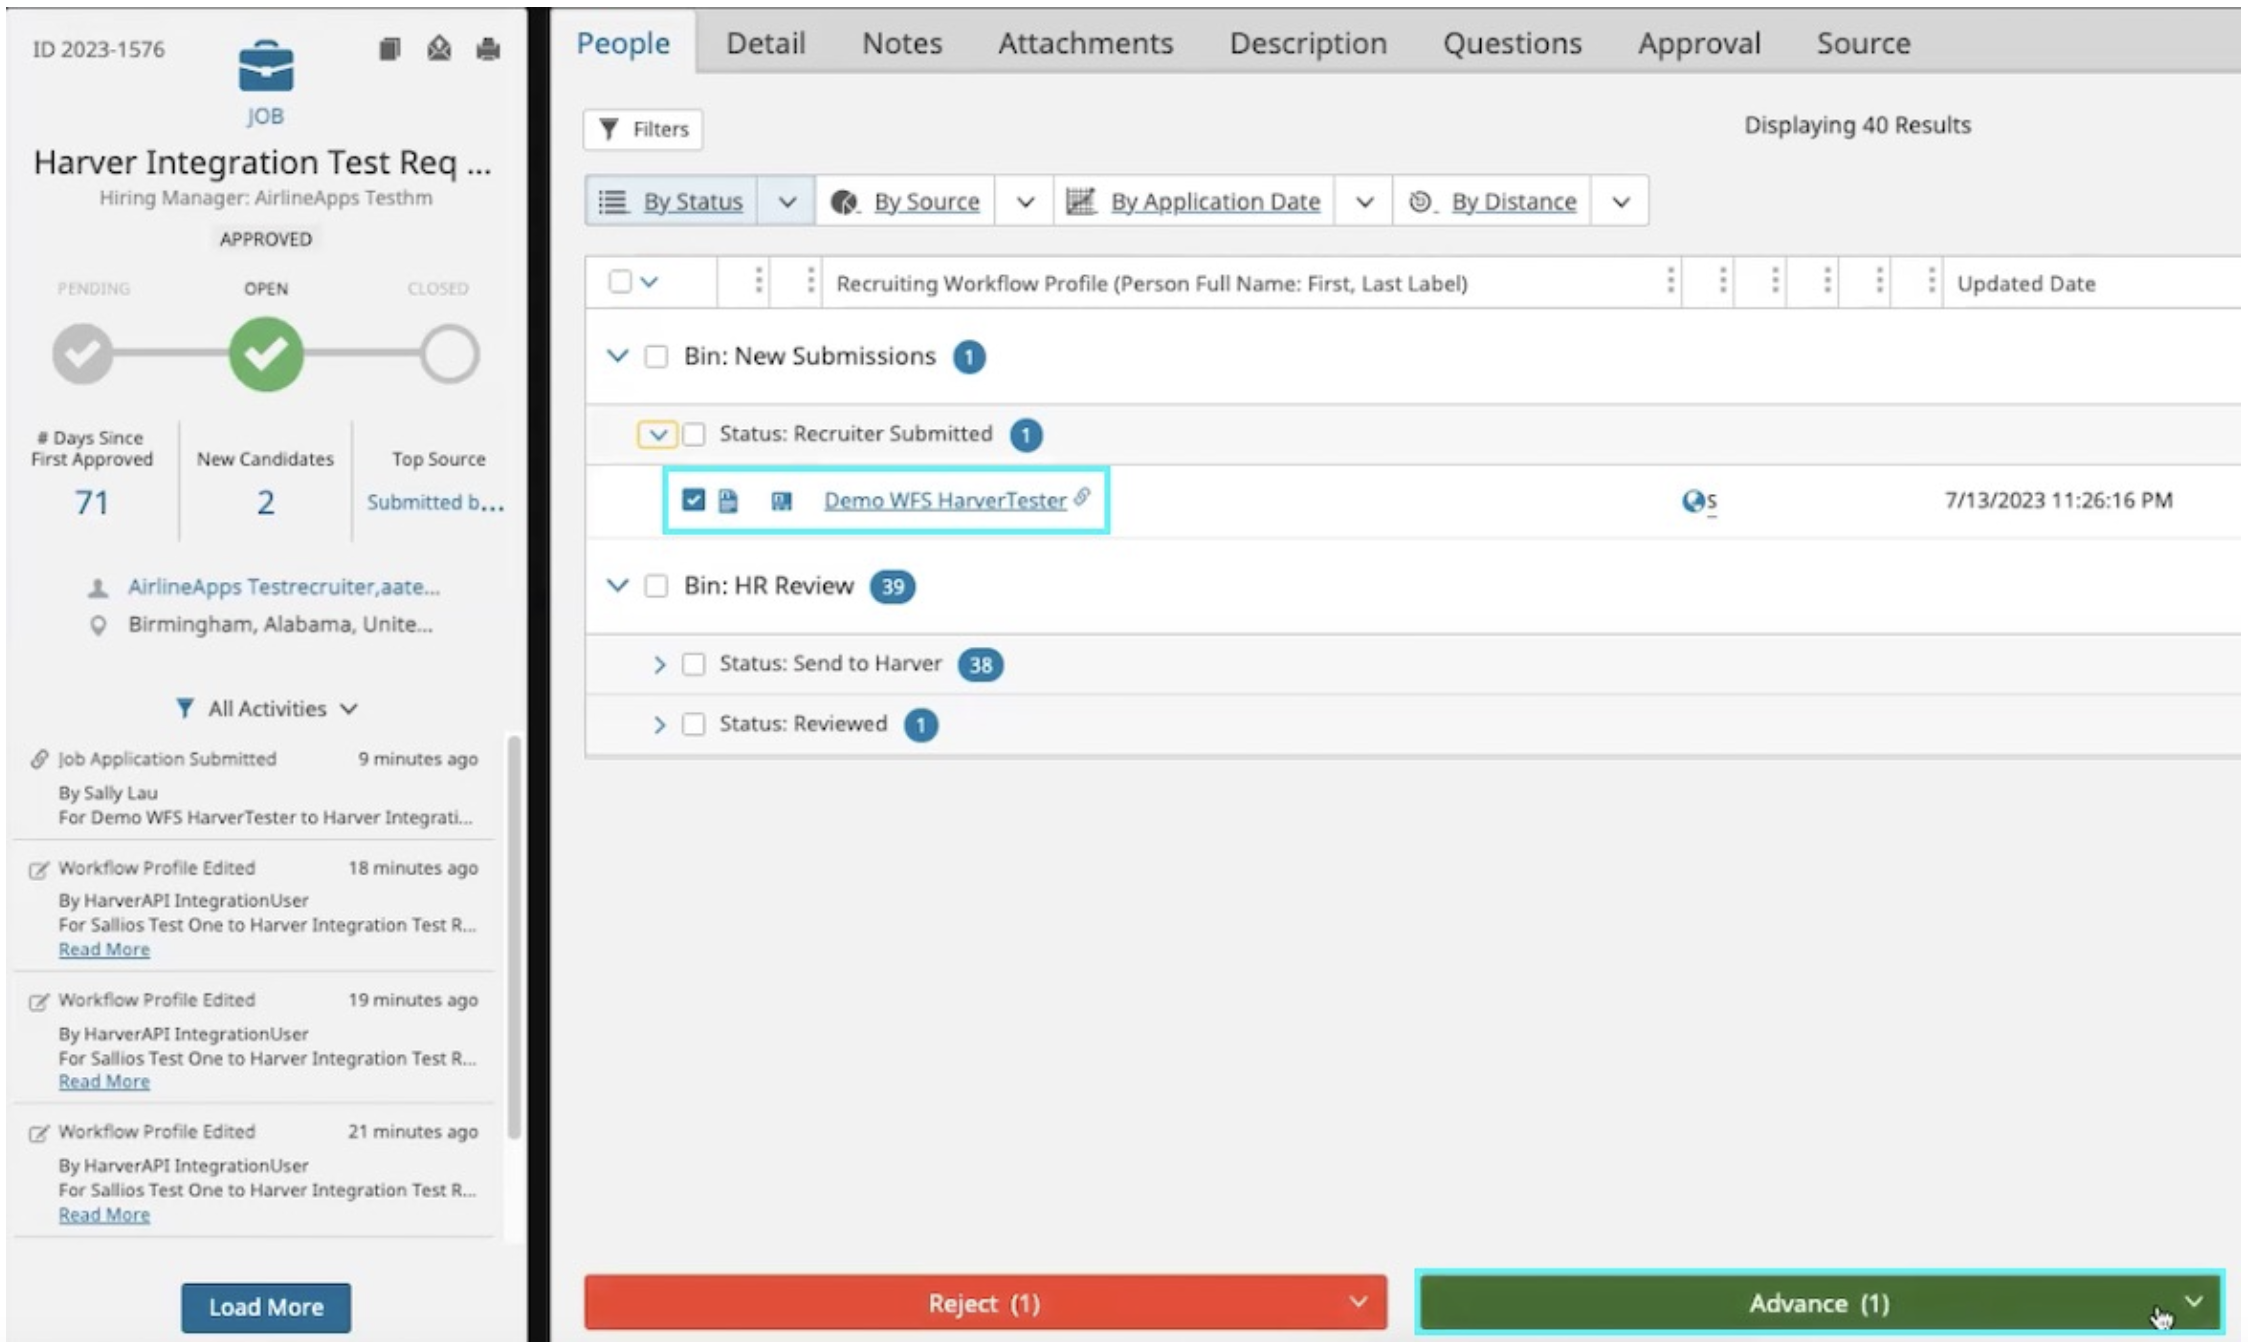
Task: Open the Advance button dropdown arrow
Action: coord(2193,1302)
